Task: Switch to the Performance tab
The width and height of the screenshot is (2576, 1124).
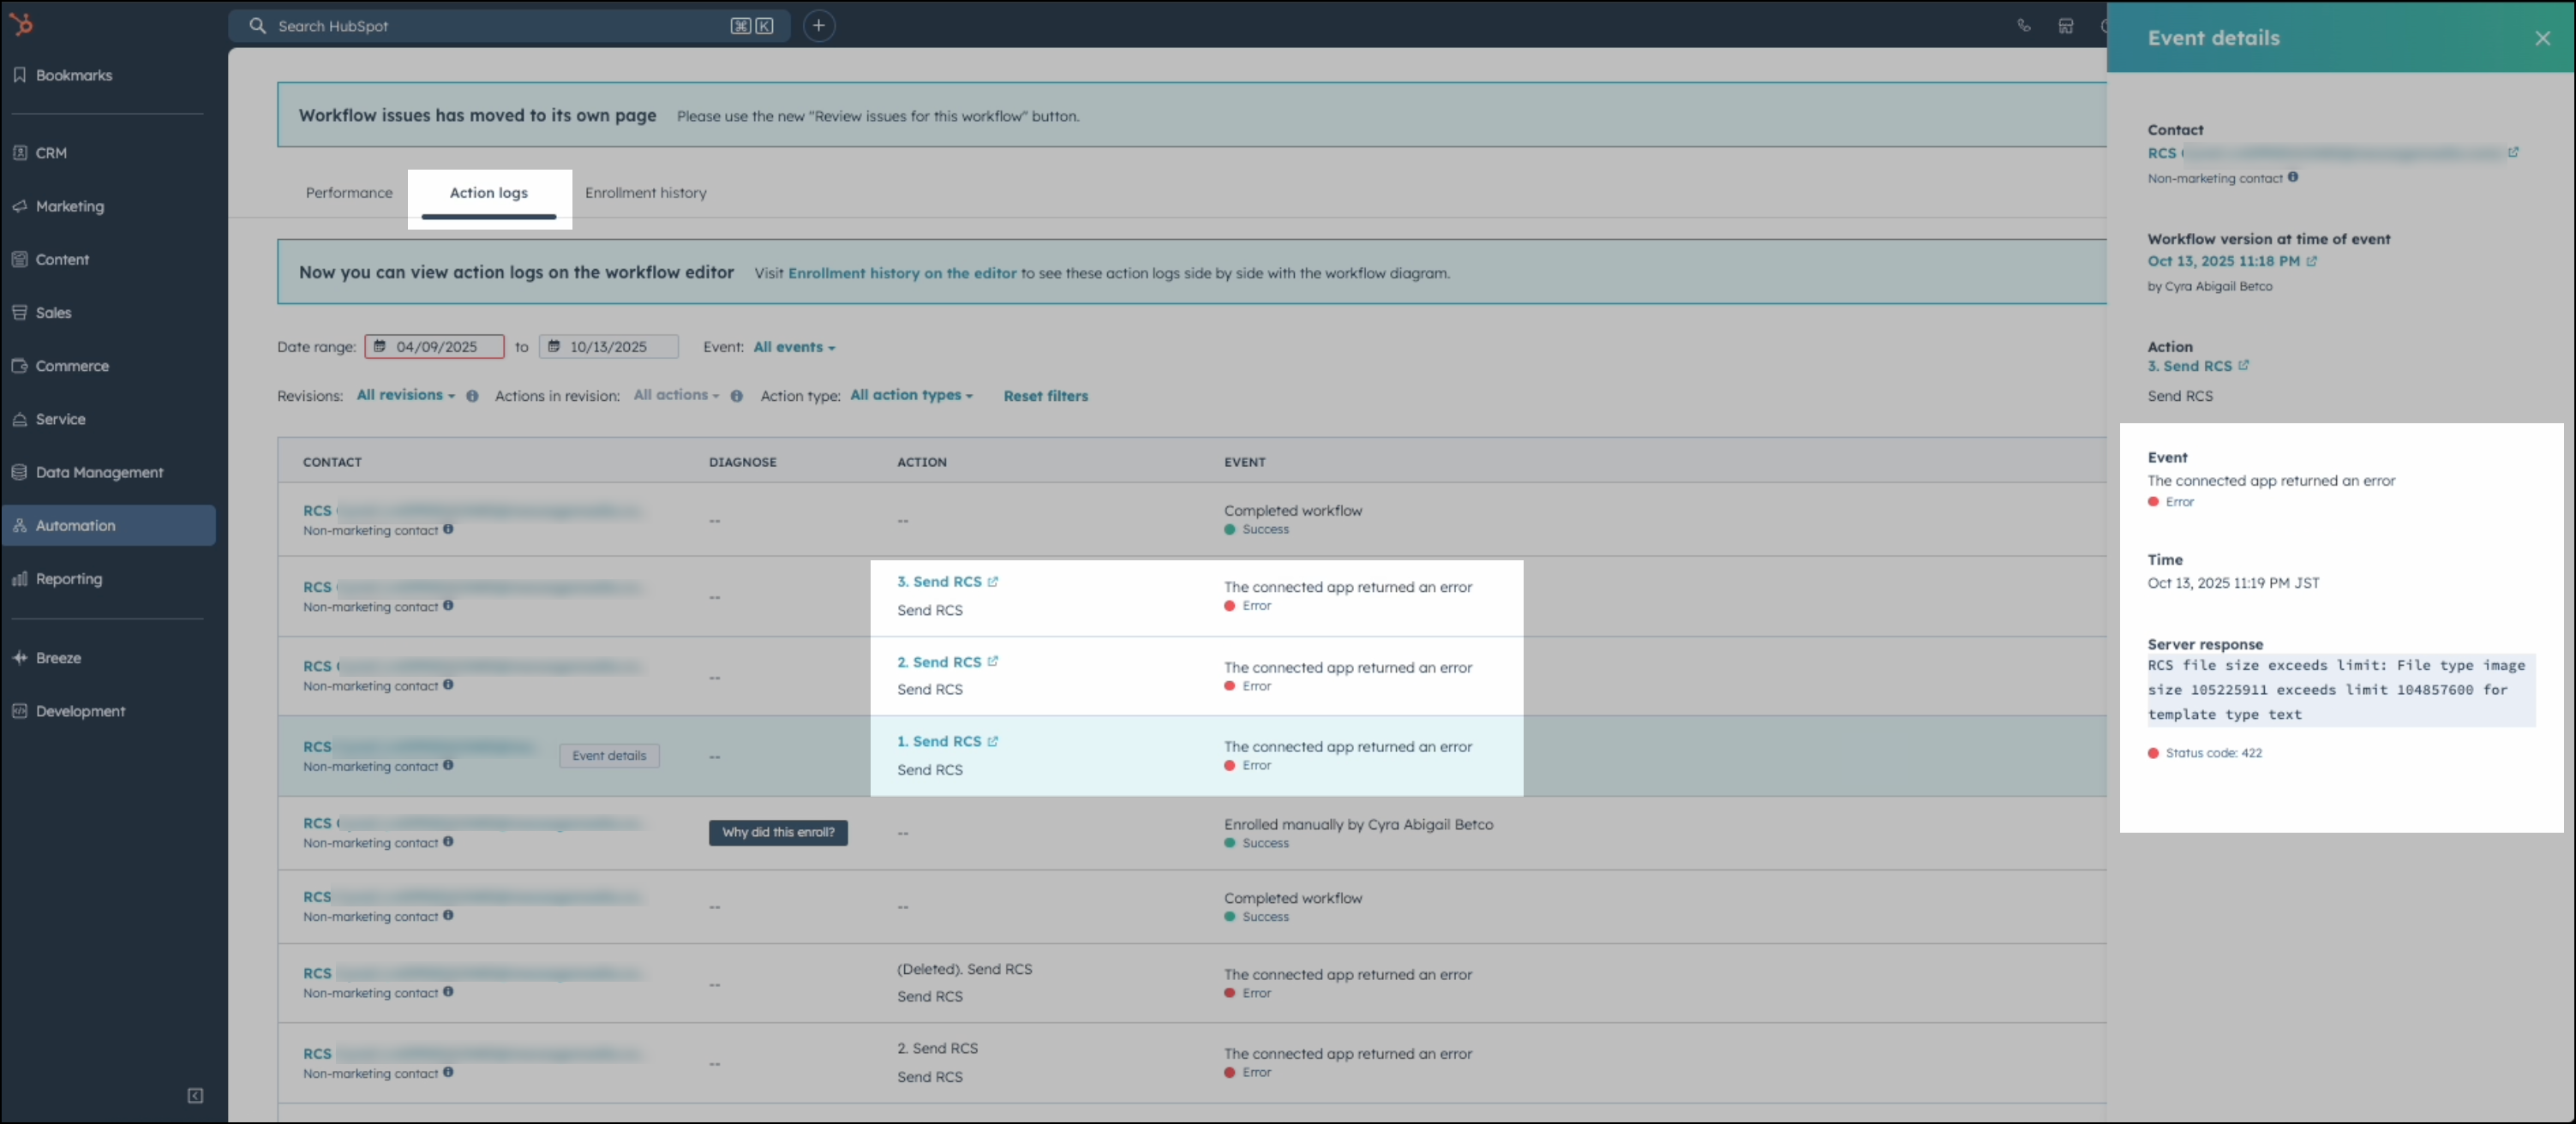Action: [x=348, y=192]
